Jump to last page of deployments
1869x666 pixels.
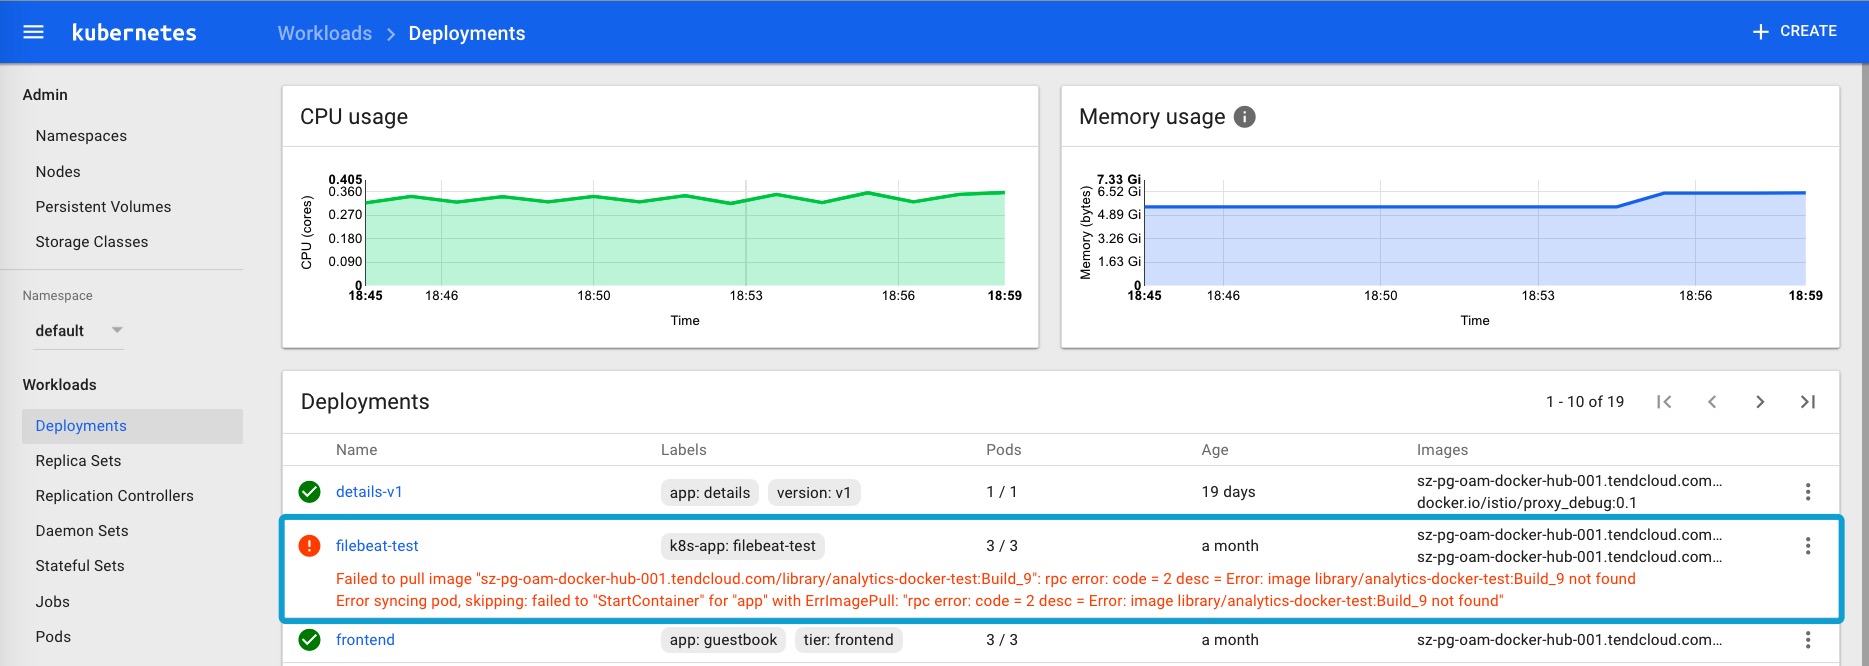click(x=1807, y=402)
